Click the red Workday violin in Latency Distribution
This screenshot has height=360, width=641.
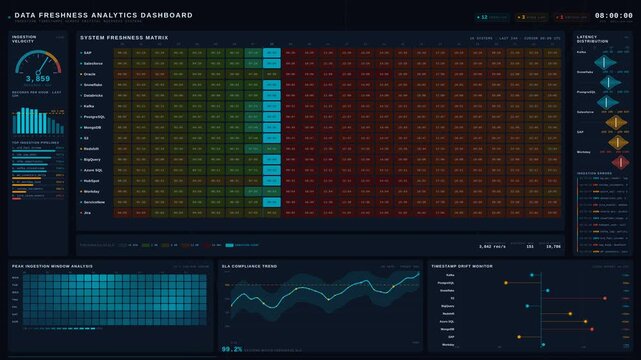point(621,162)
